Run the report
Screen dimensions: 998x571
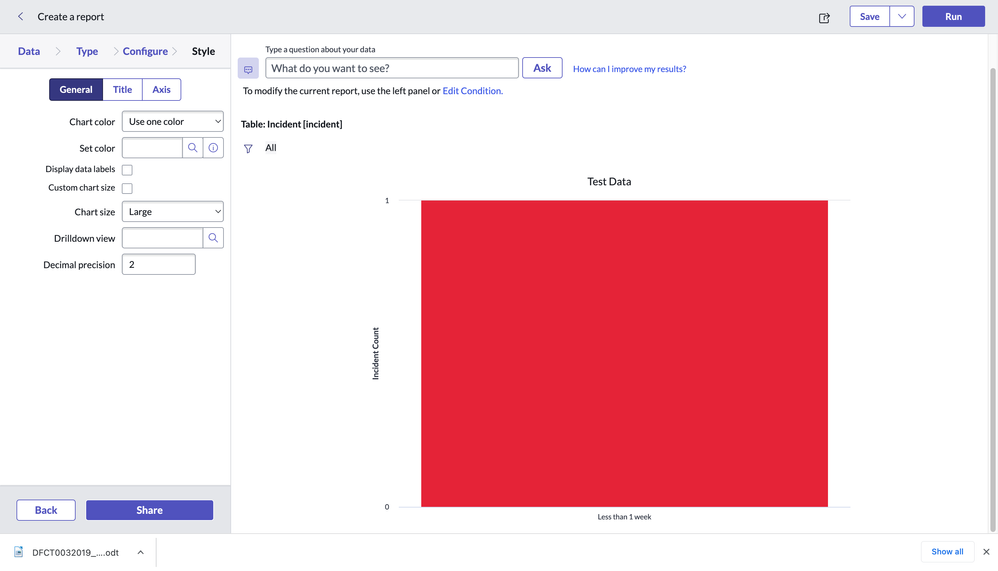(x=953, y=17)
